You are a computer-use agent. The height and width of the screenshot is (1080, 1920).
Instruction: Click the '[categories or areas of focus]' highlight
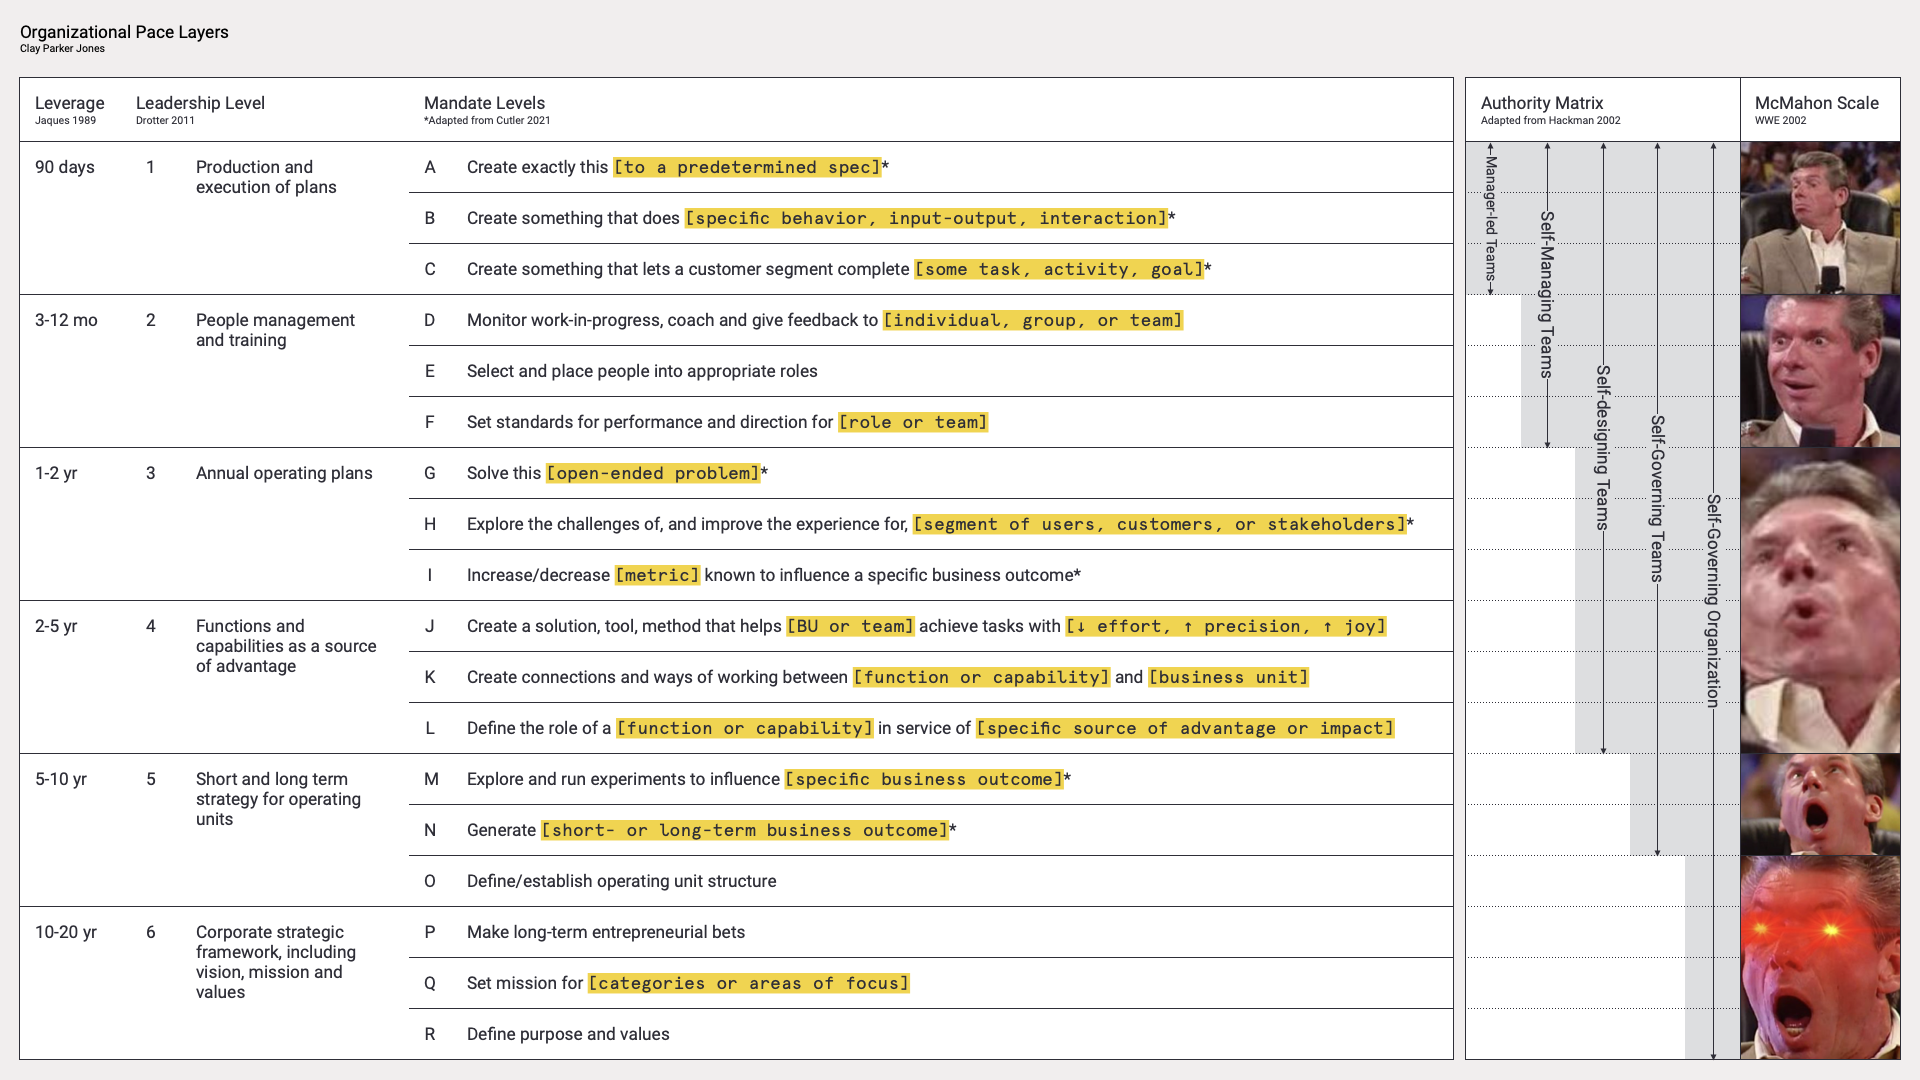[x=748, y=983]
